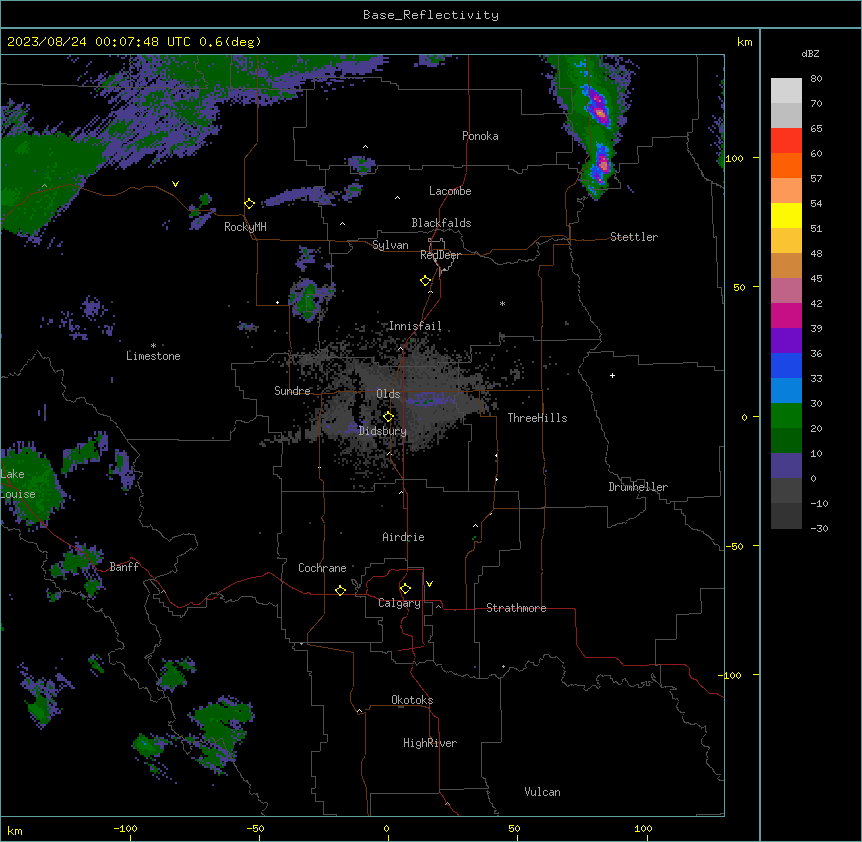Screen dimensions: 862x842
Task: Click the Okotoks label
Action: 412,700
